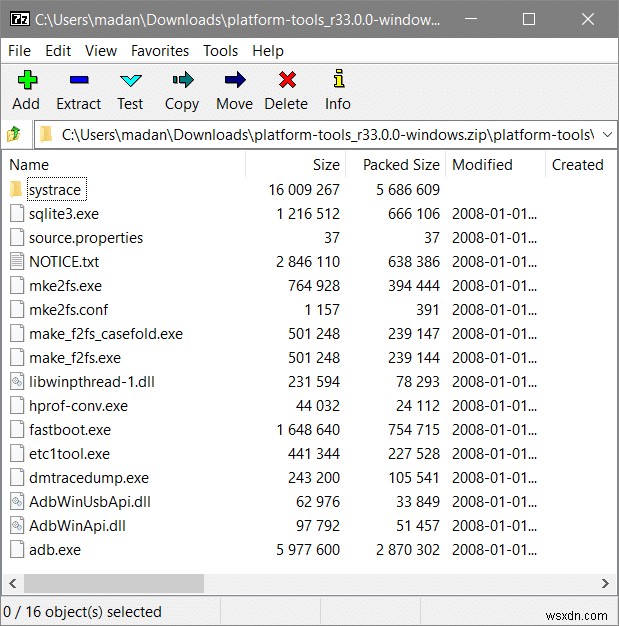Sort by the Modified column header
This screenshot has width=619, height=626.
pyautogui.click(x=495, y=164)
